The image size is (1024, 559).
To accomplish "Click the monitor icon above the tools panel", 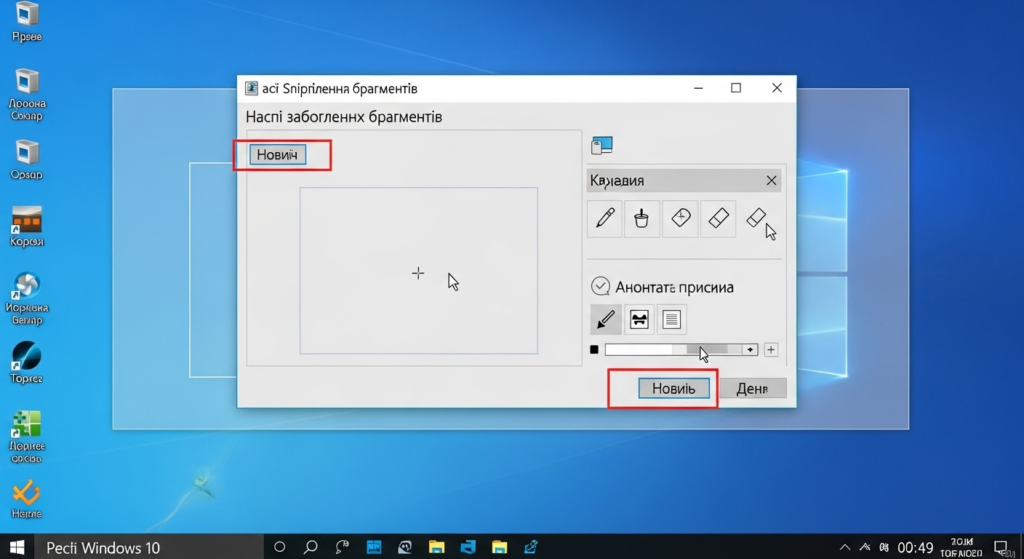I will [601, 146].
